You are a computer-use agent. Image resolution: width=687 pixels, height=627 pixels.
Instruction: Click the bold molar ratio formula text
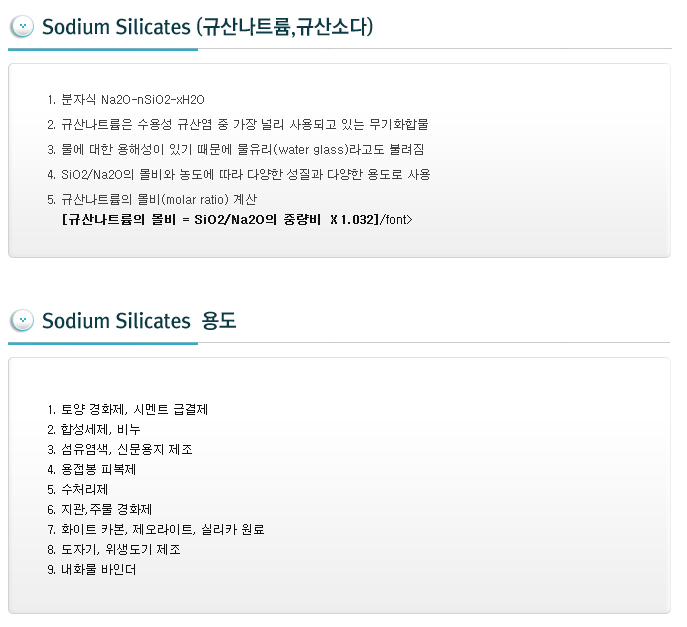point(219,219)
